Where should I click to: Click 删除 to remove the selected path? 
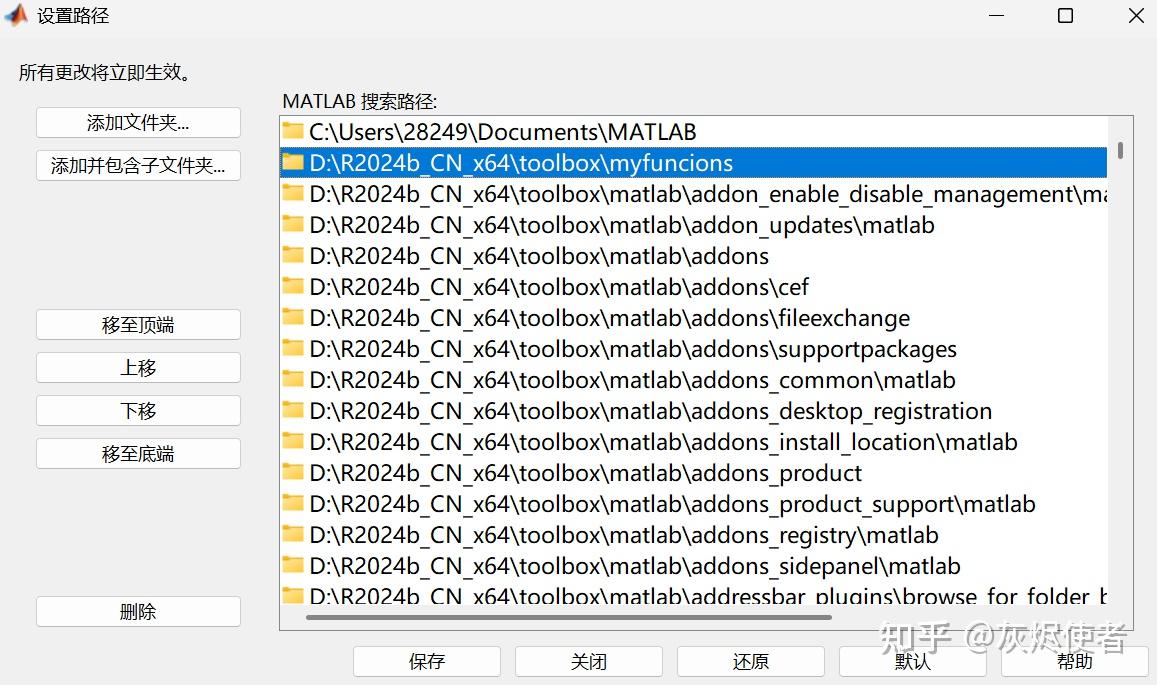pyautogui.click(x=137, y=611)
